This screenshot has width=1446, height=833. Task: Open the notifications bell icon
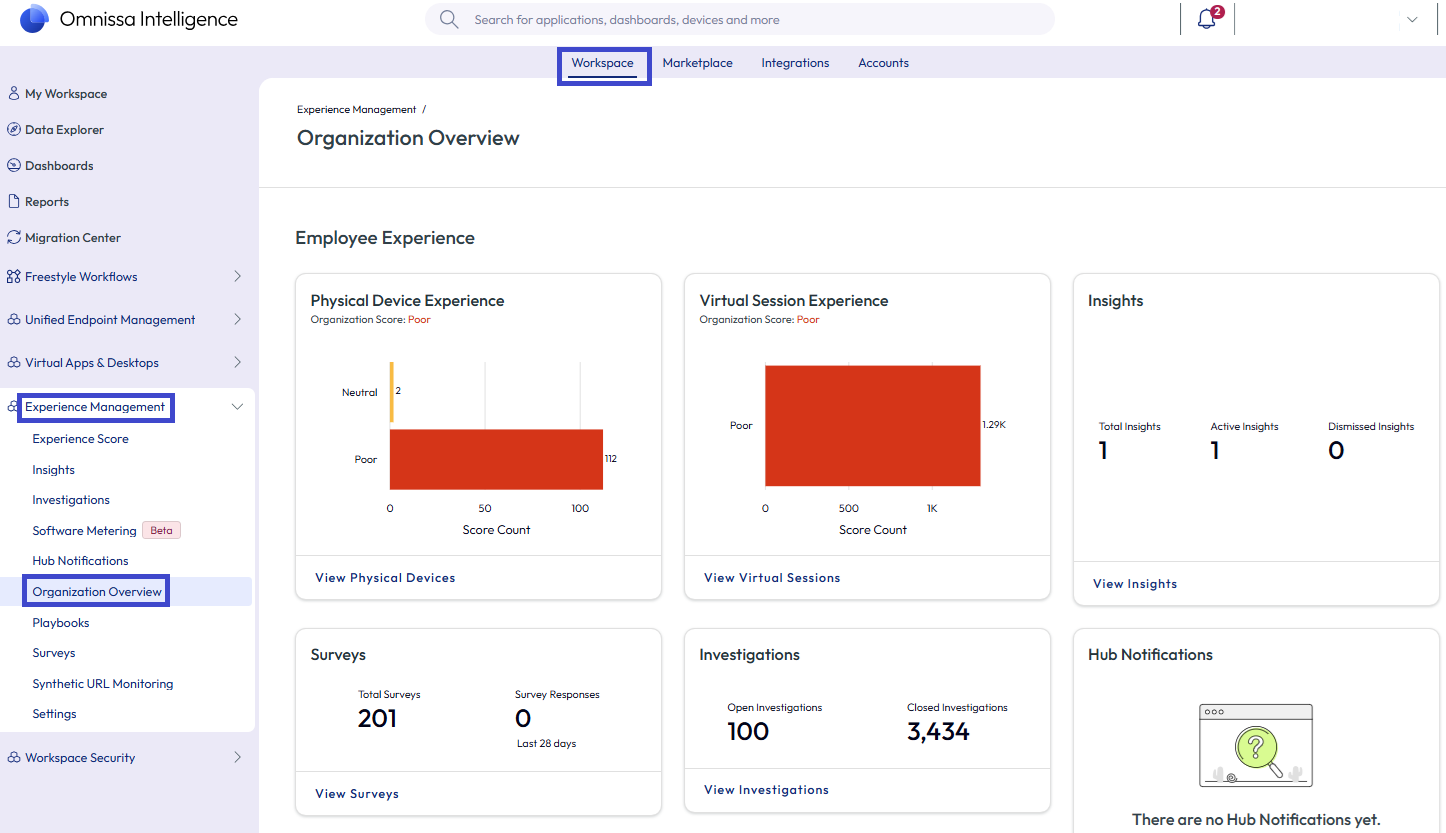tap(1207, 19)
